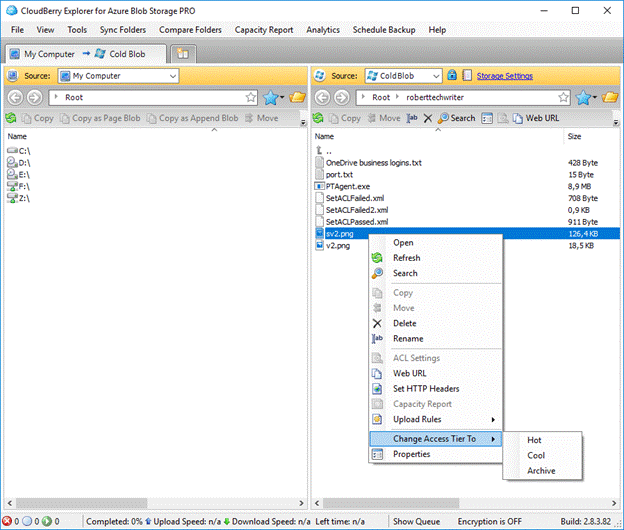Open the left pane folder icon

pyautogui.click(x=297, y=97)
